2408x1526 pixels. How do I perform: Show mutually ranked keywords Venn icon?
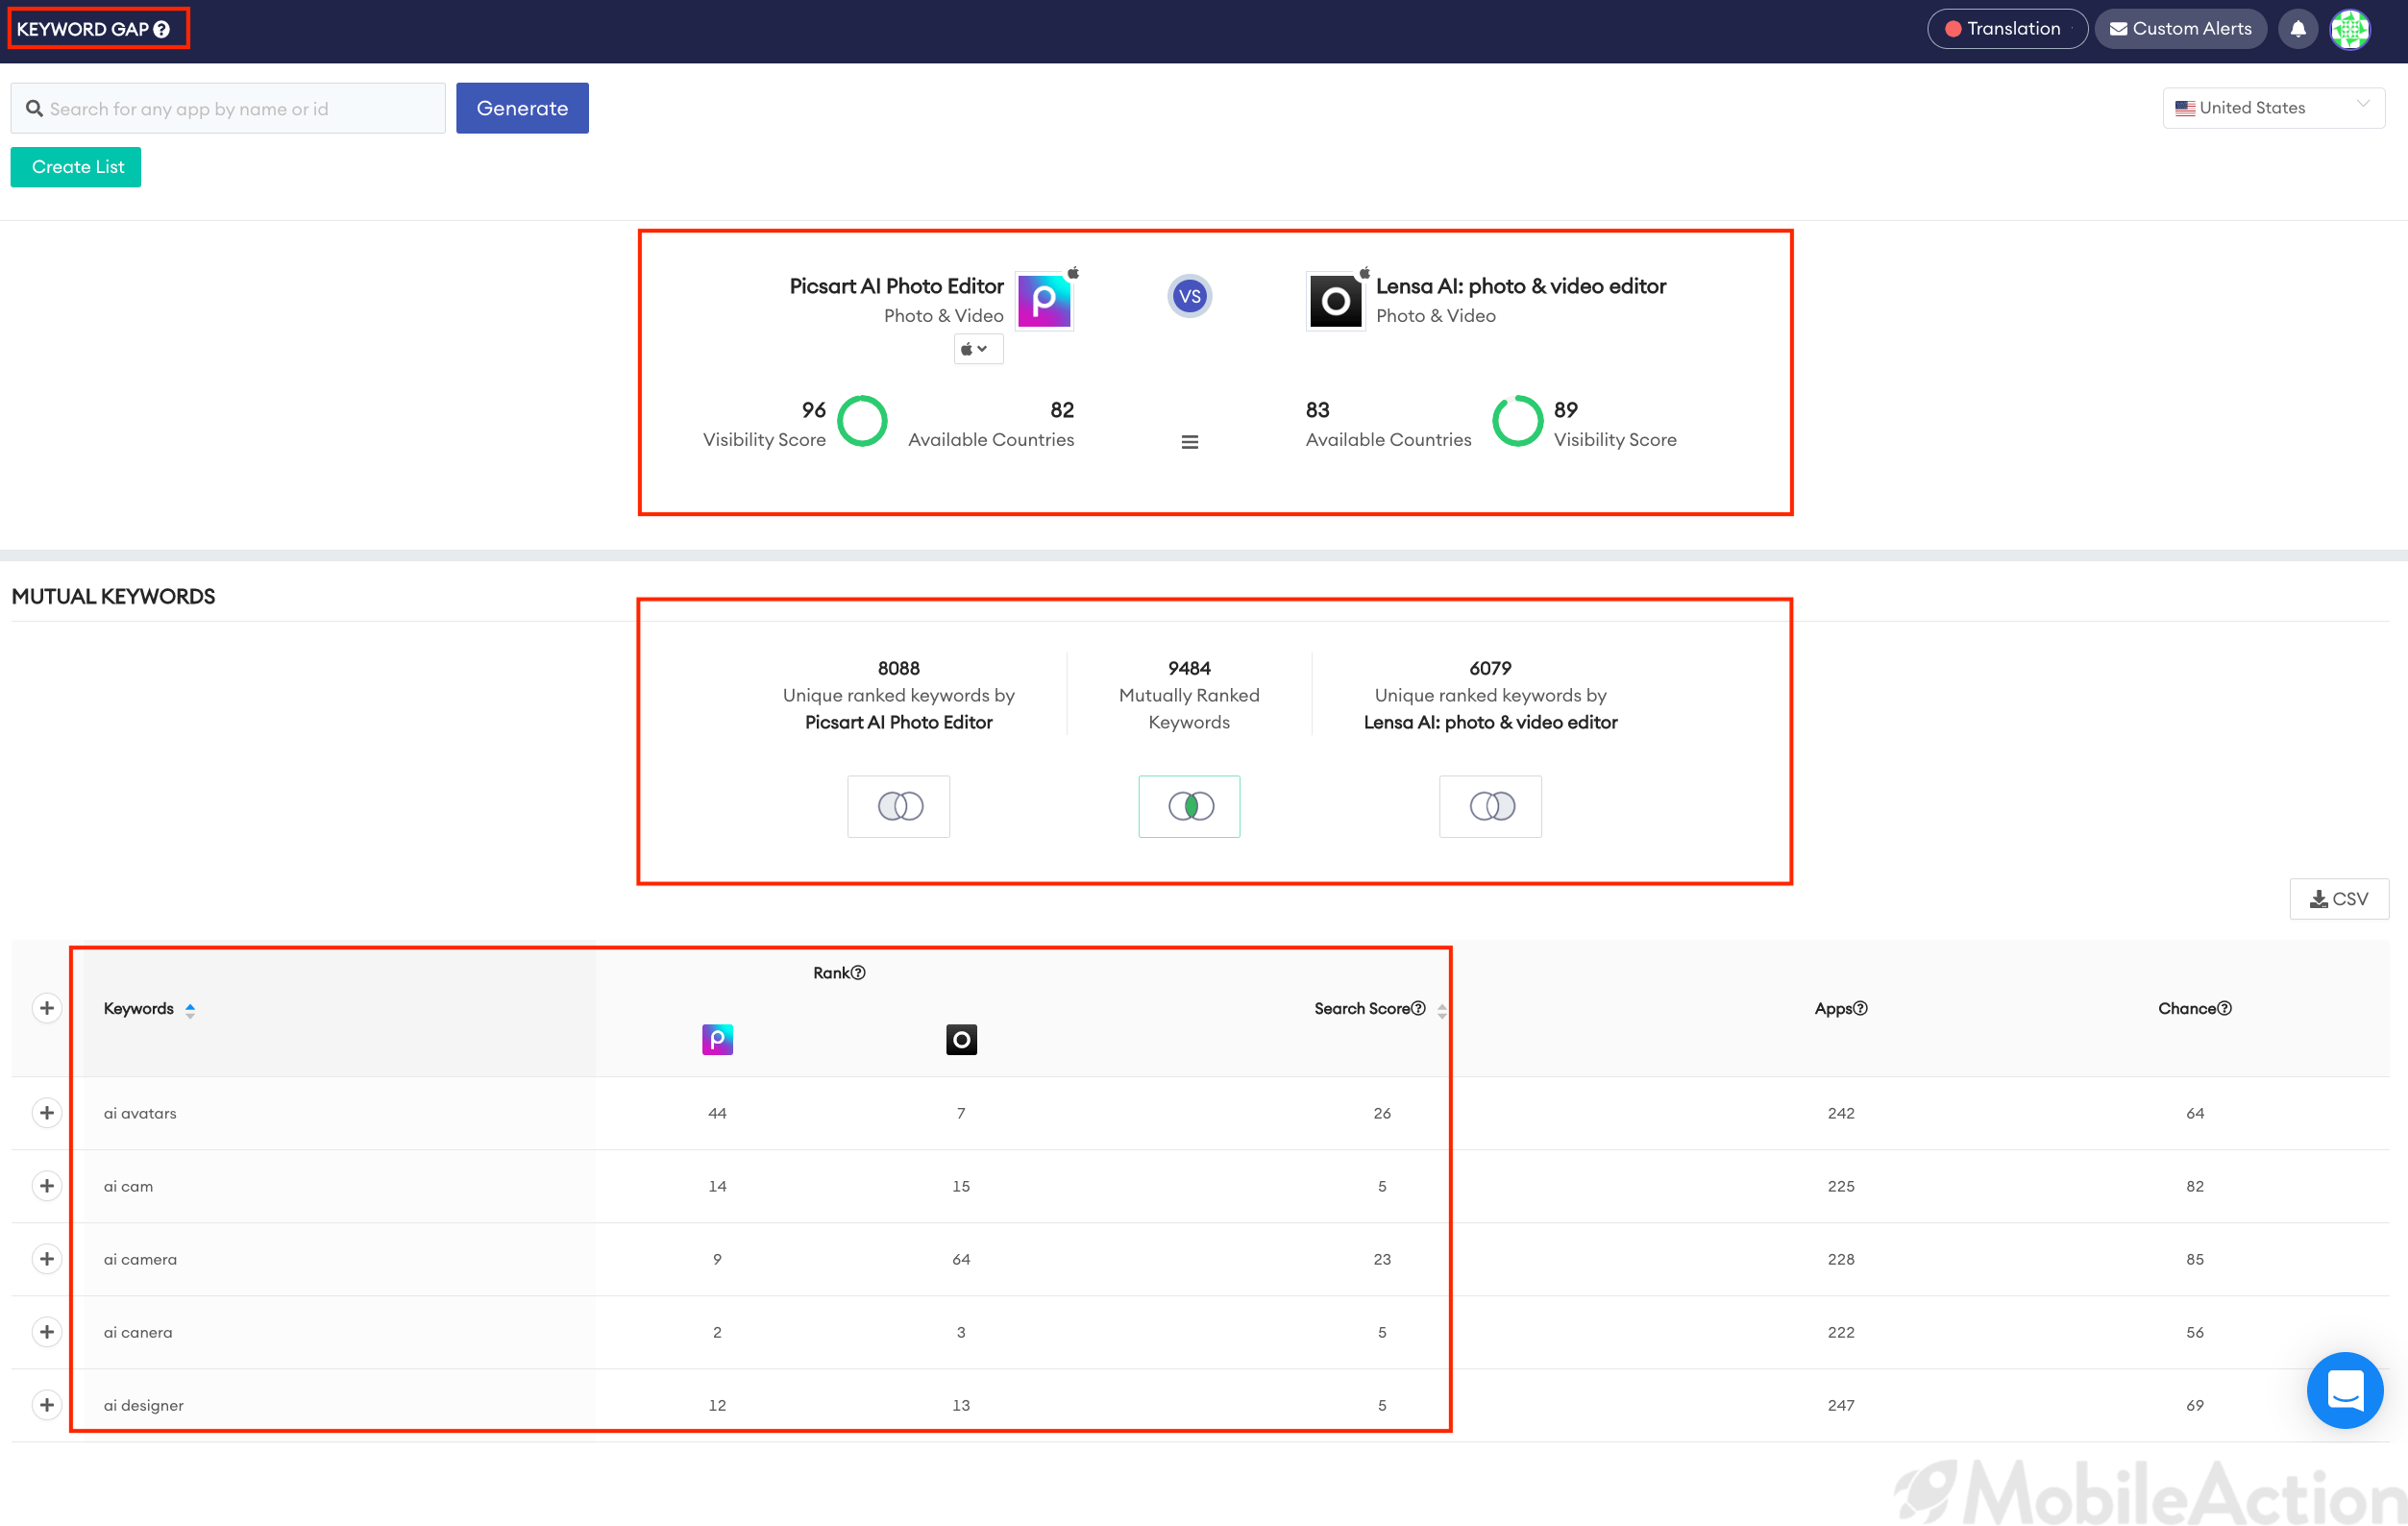[x=1189, y=806]
